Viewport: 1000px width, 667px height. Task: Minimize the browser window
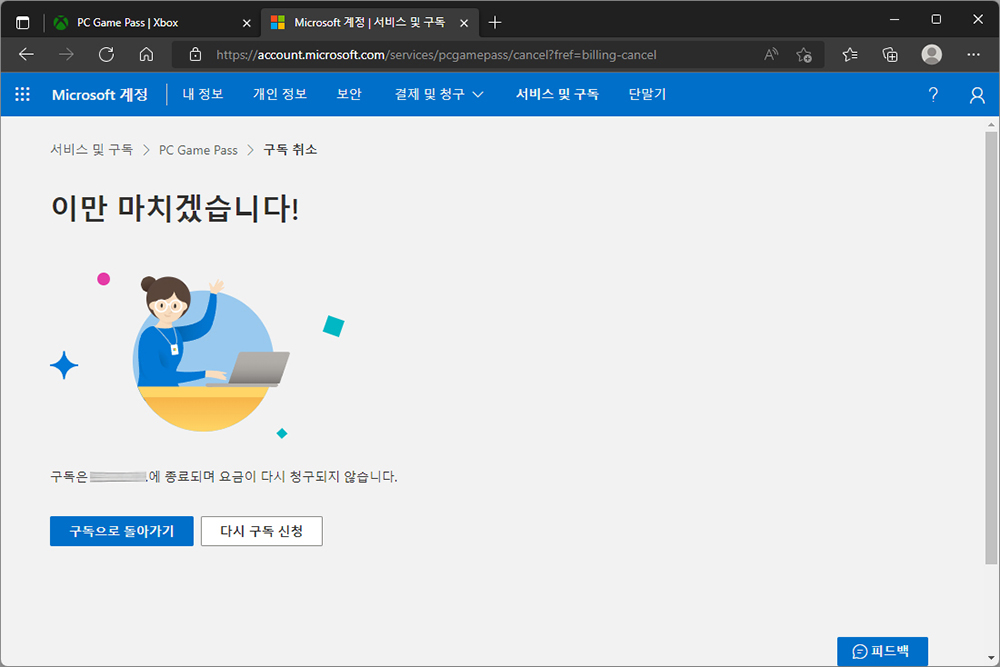[x=895, y=20]
